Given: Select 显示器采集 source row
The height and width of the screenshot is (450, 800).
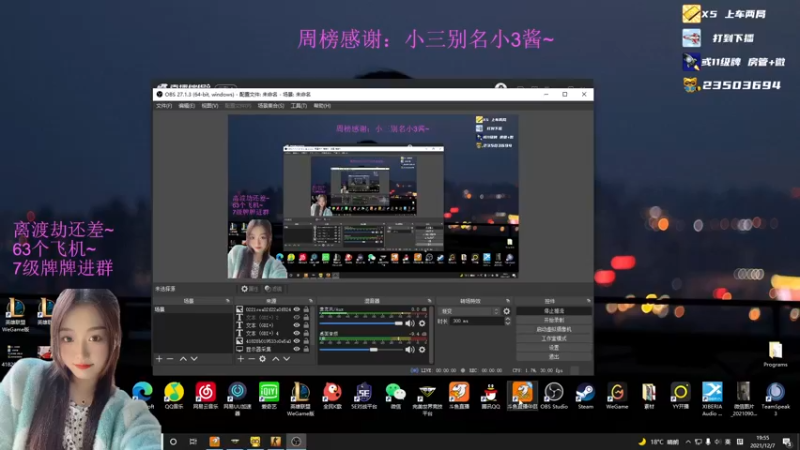Looking at the screenshot, I should click(273, 349).
